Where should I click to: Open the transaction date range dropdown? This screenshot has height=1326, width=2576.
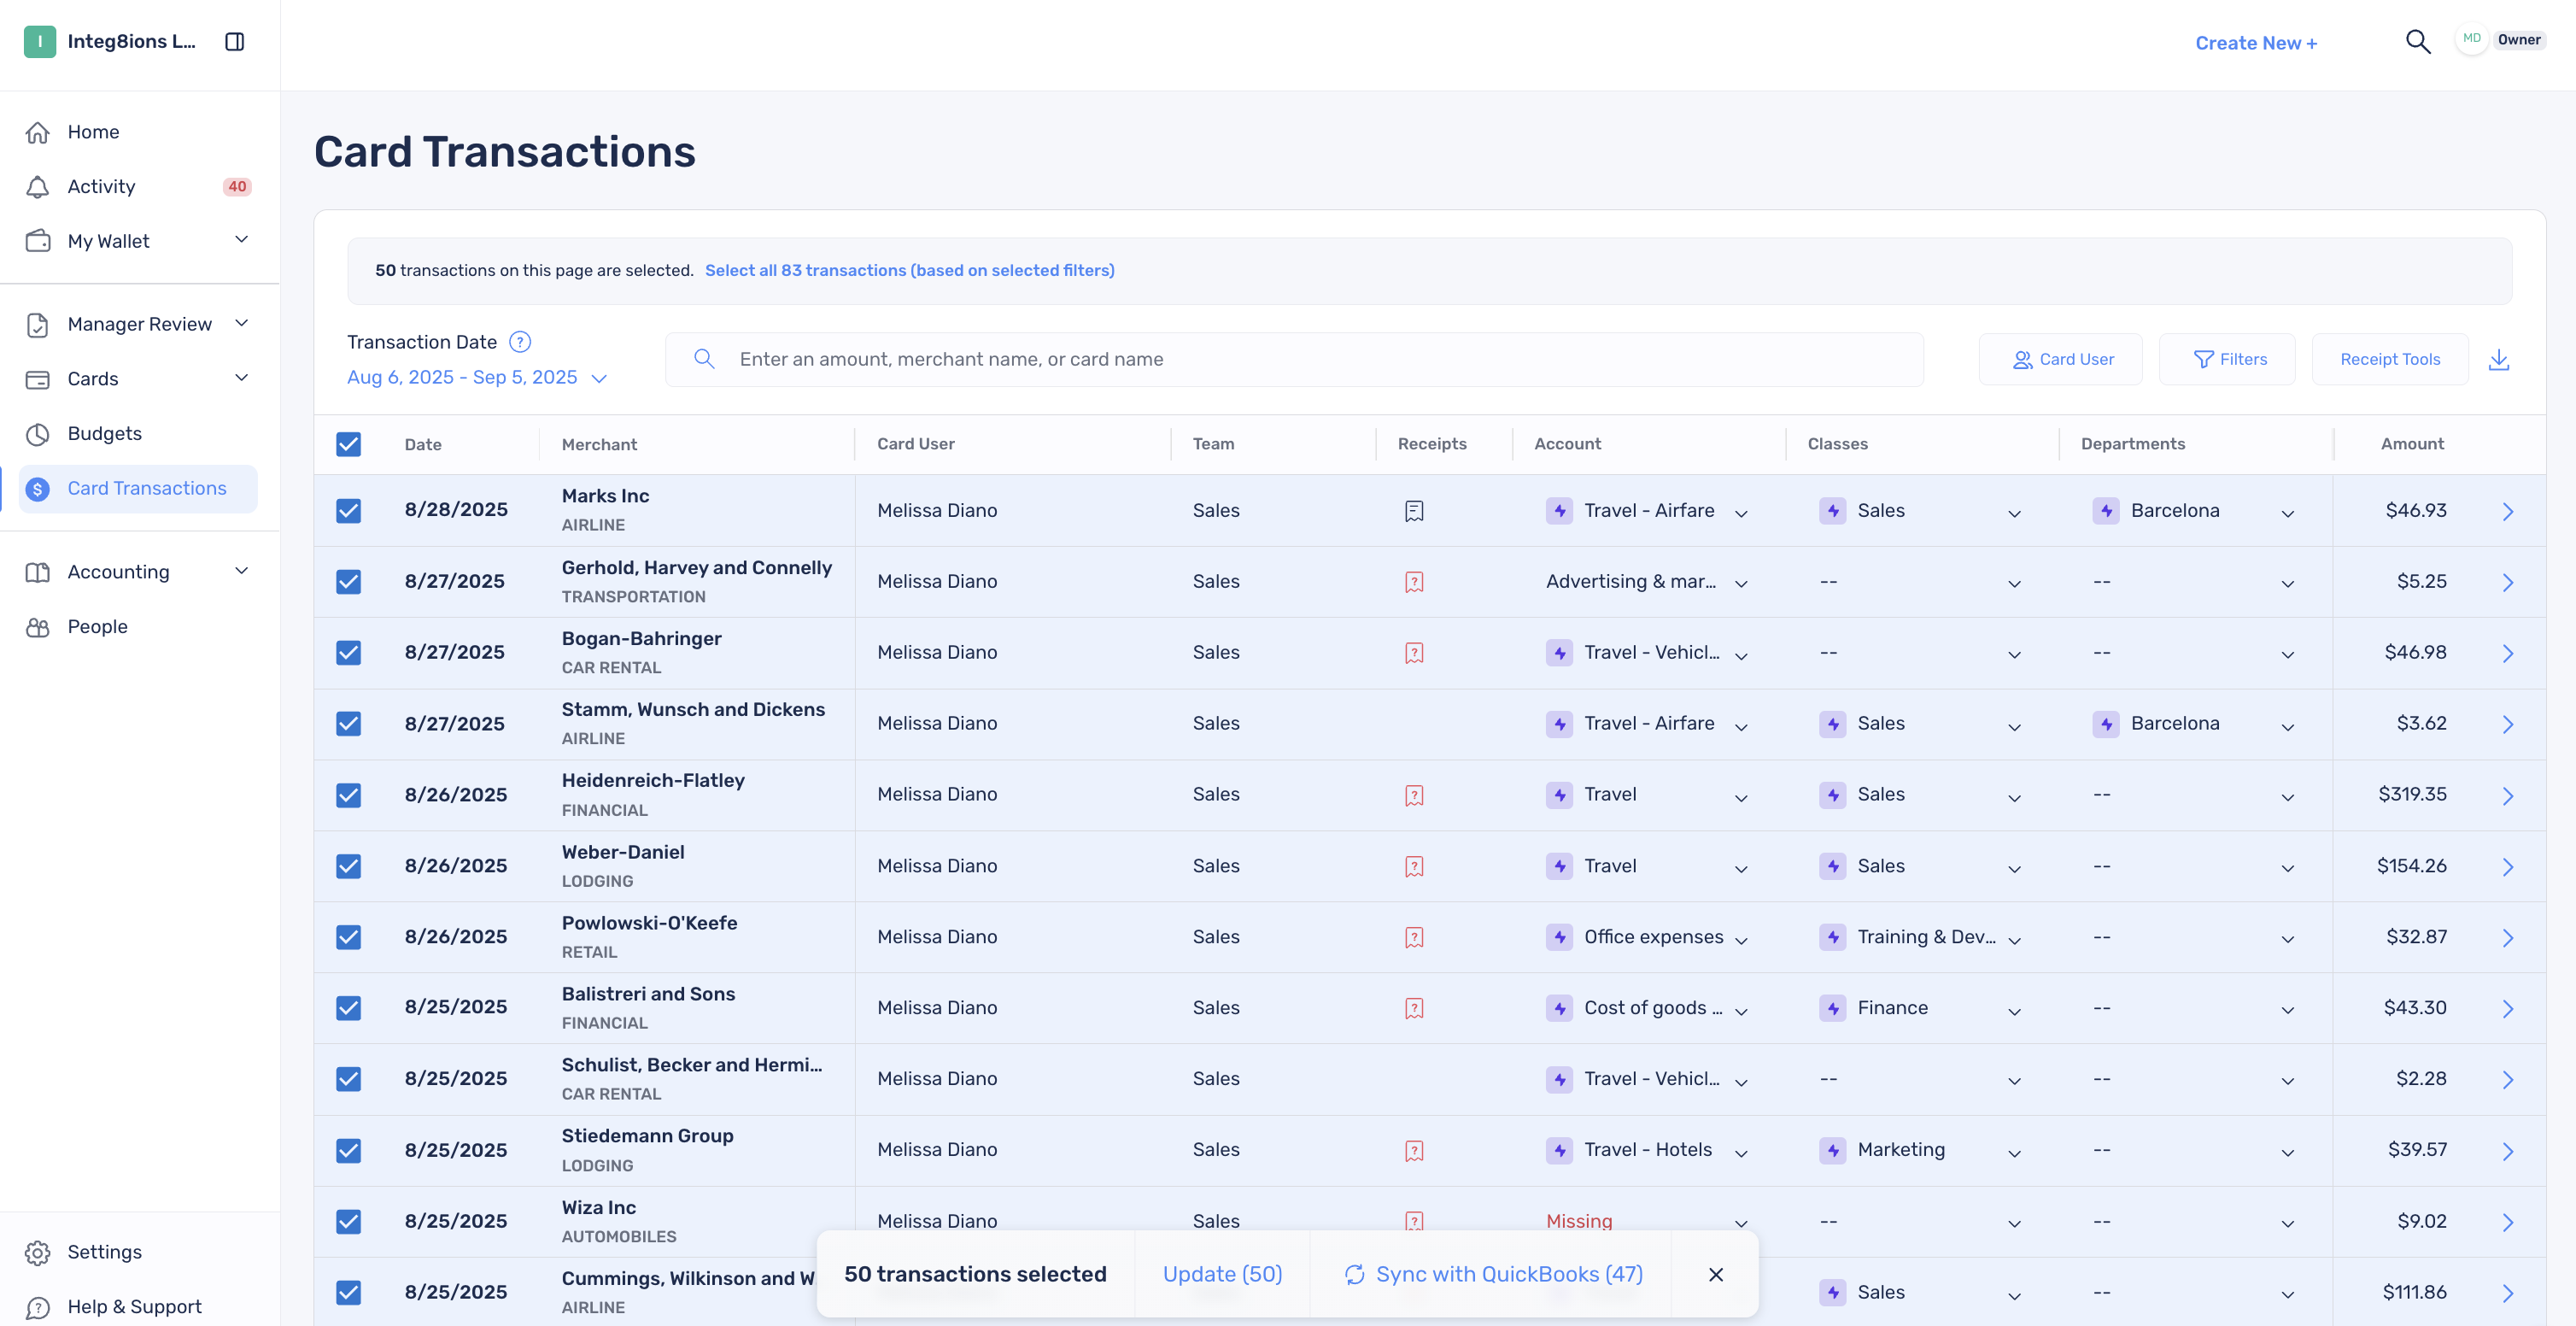click(x=477, y=377)
